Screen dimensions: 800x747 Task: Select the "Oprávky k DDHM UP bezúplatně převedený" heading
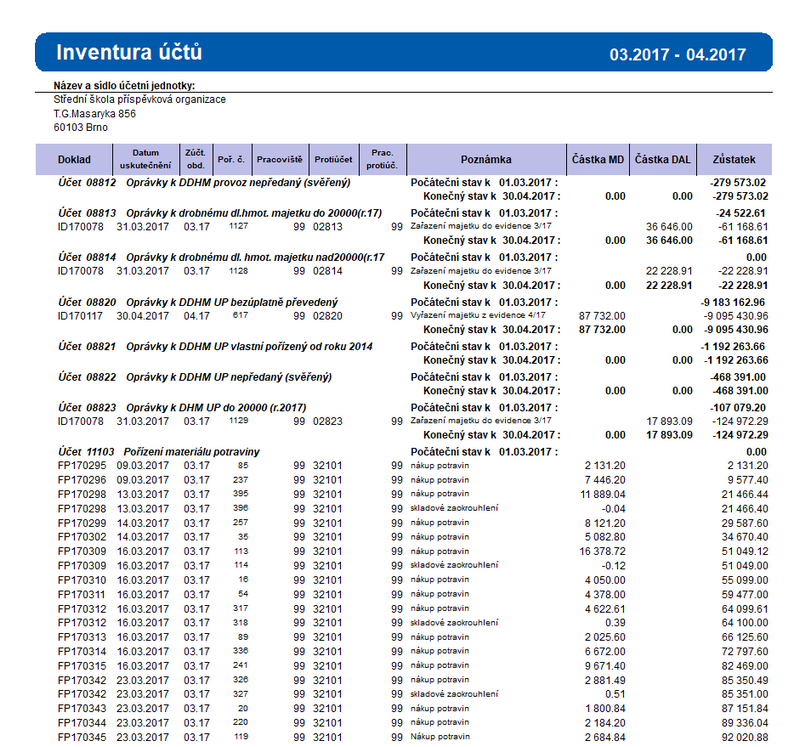(x=232, y=302)
